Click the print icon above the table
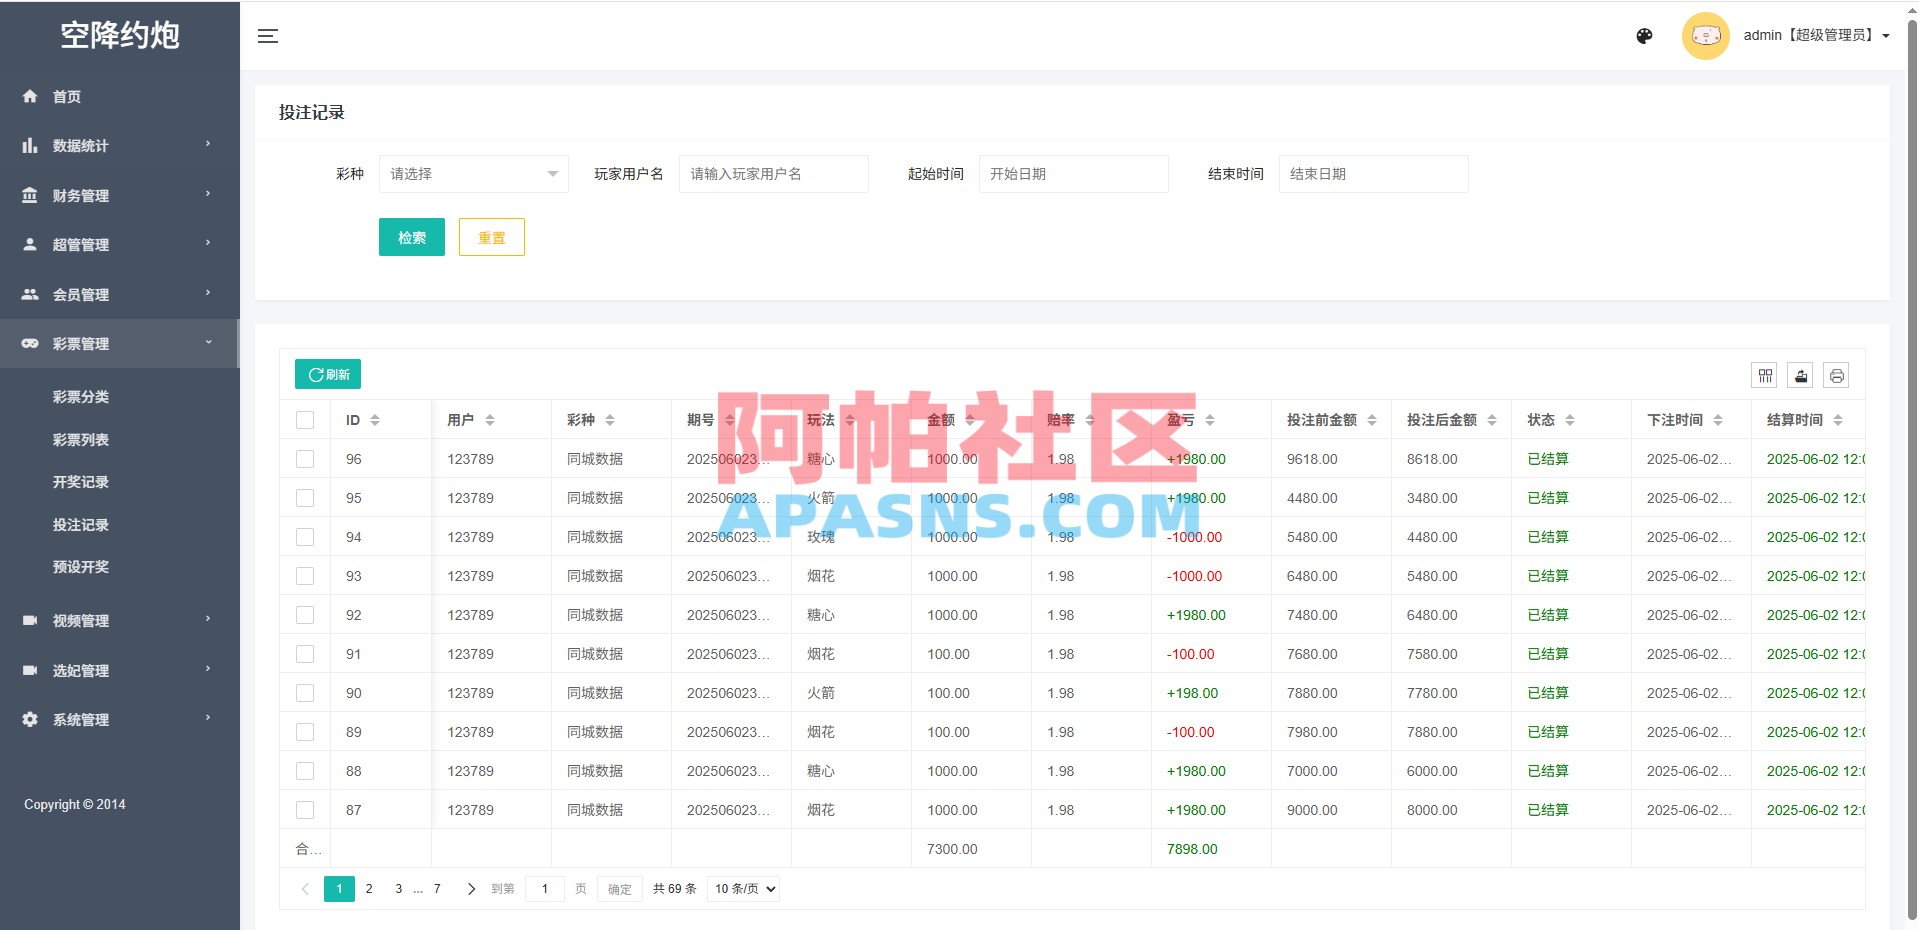 (x=1837, y=375)
